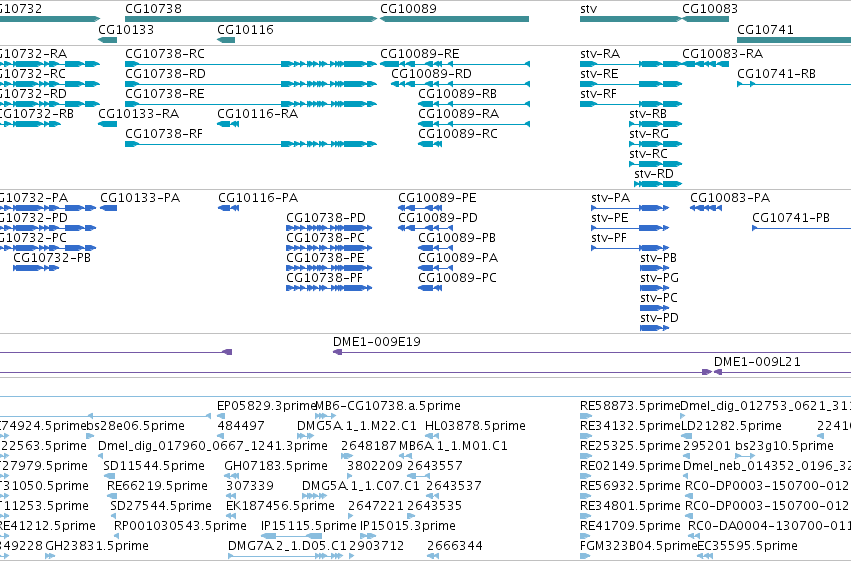This screenshot has height=561, width=851.
Task: Select protein CG10732-PB
Action: pyautogui.click(x=36, y=269)
